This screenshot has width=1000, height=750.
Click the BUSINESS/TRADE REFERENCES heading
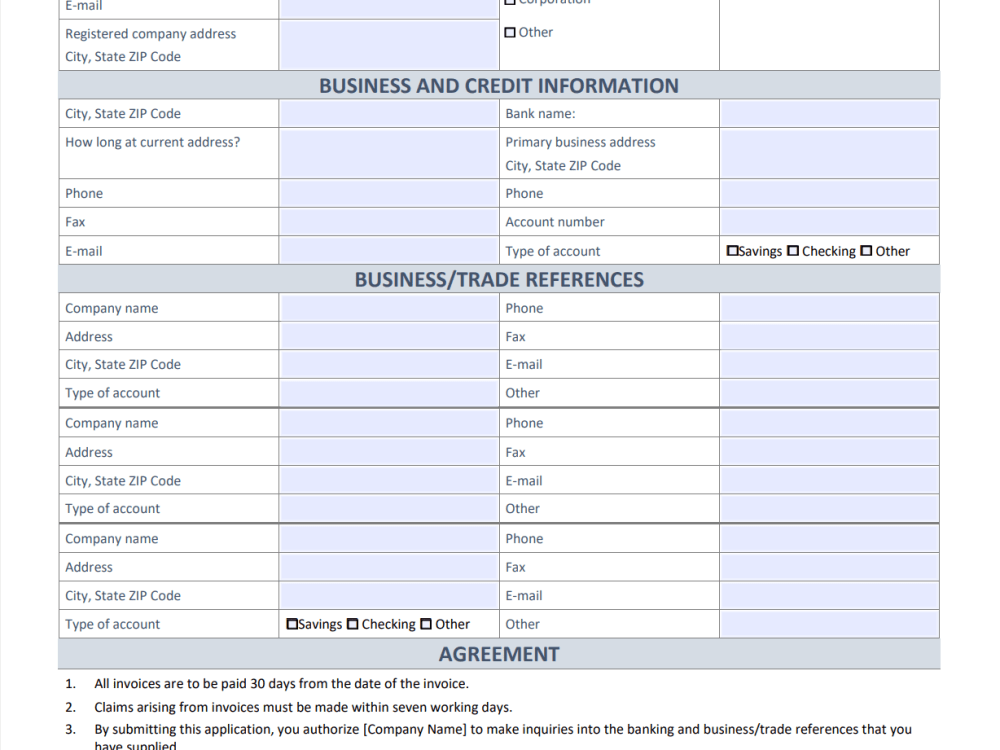coord(499,279)
